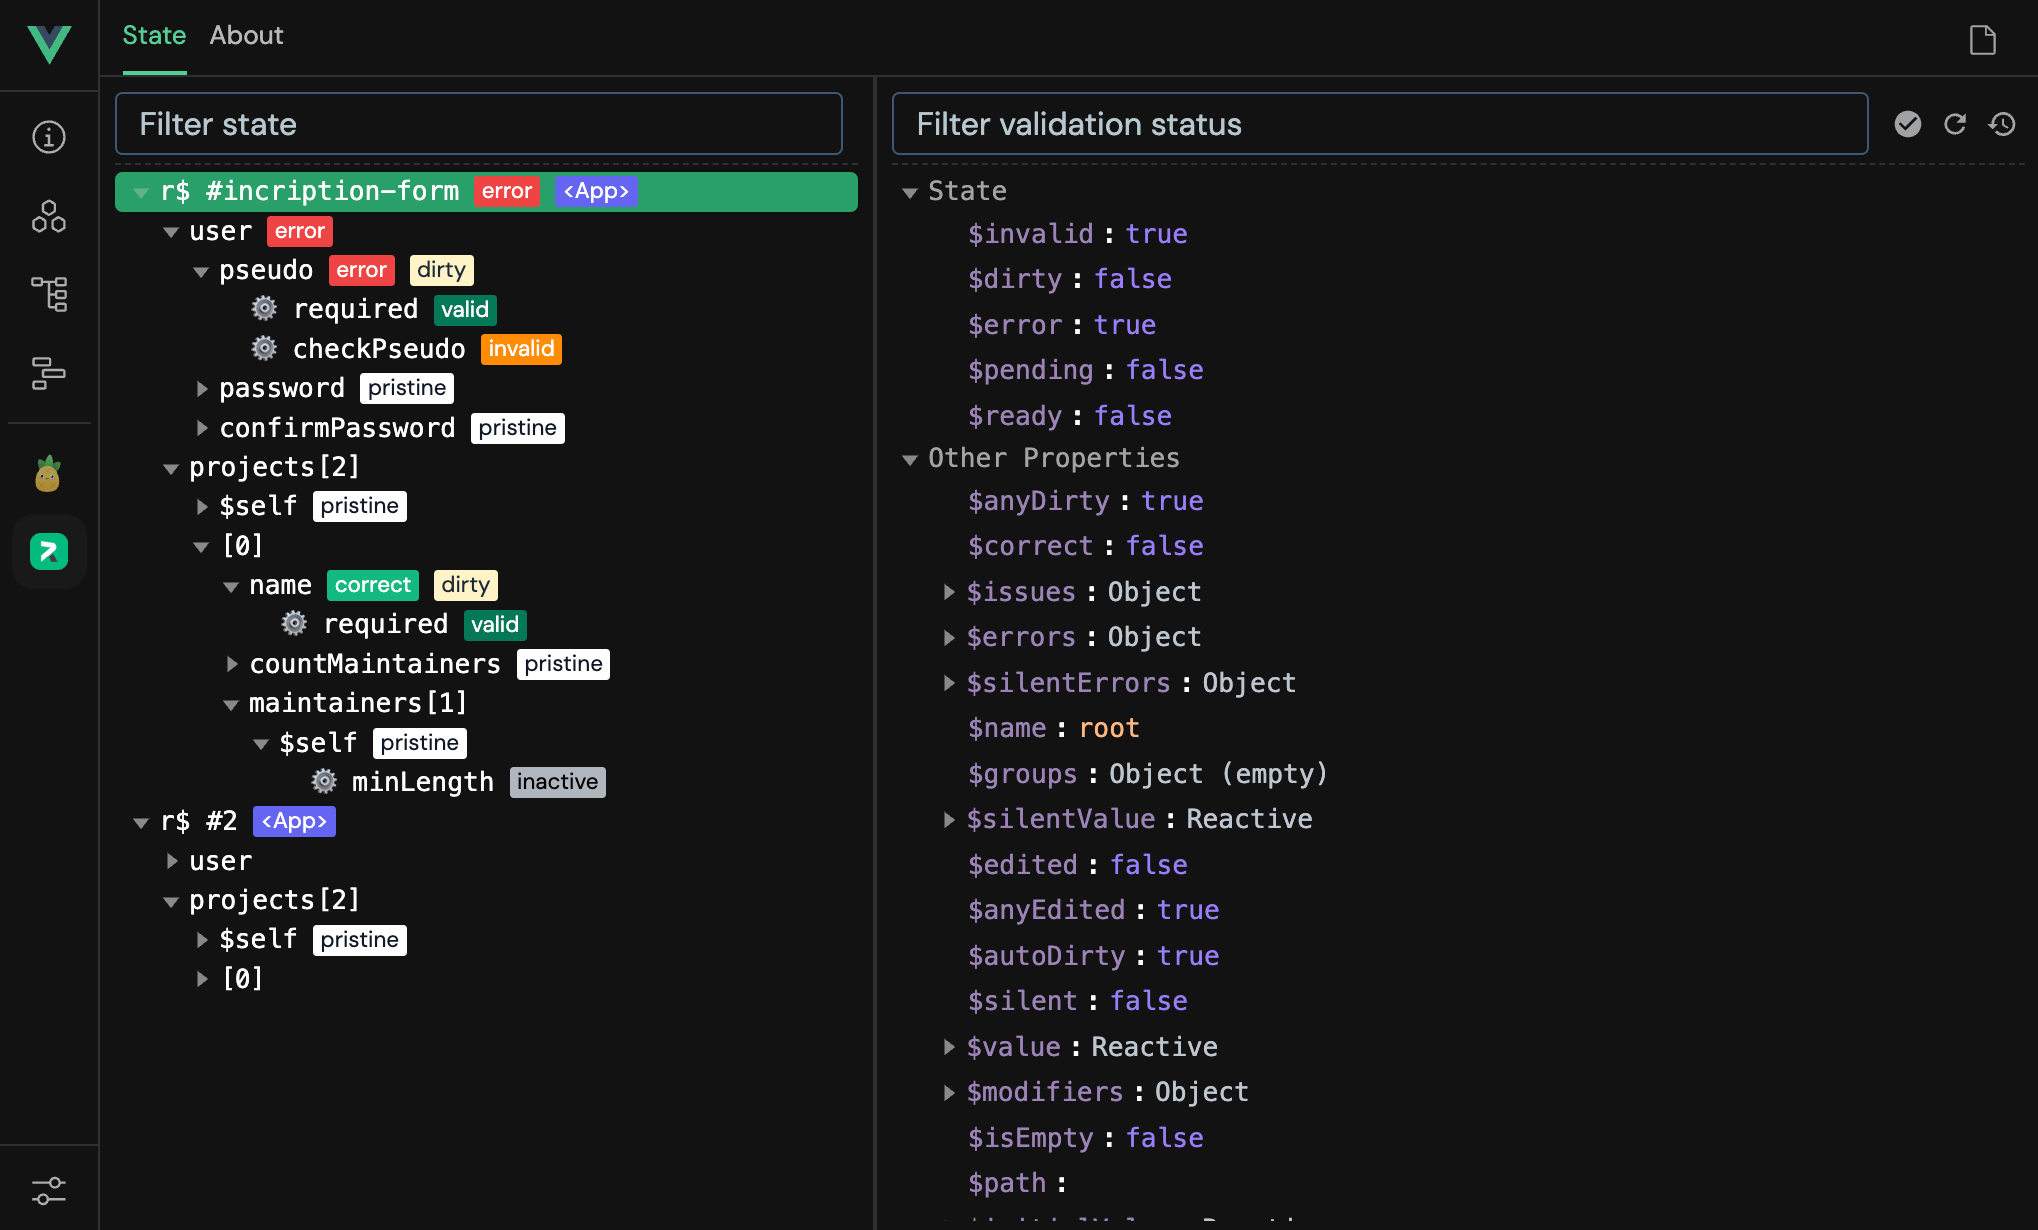Open history with clock-arrow icon
This screenshot has height=1230, width=2038.
[x=2003, y=124]
